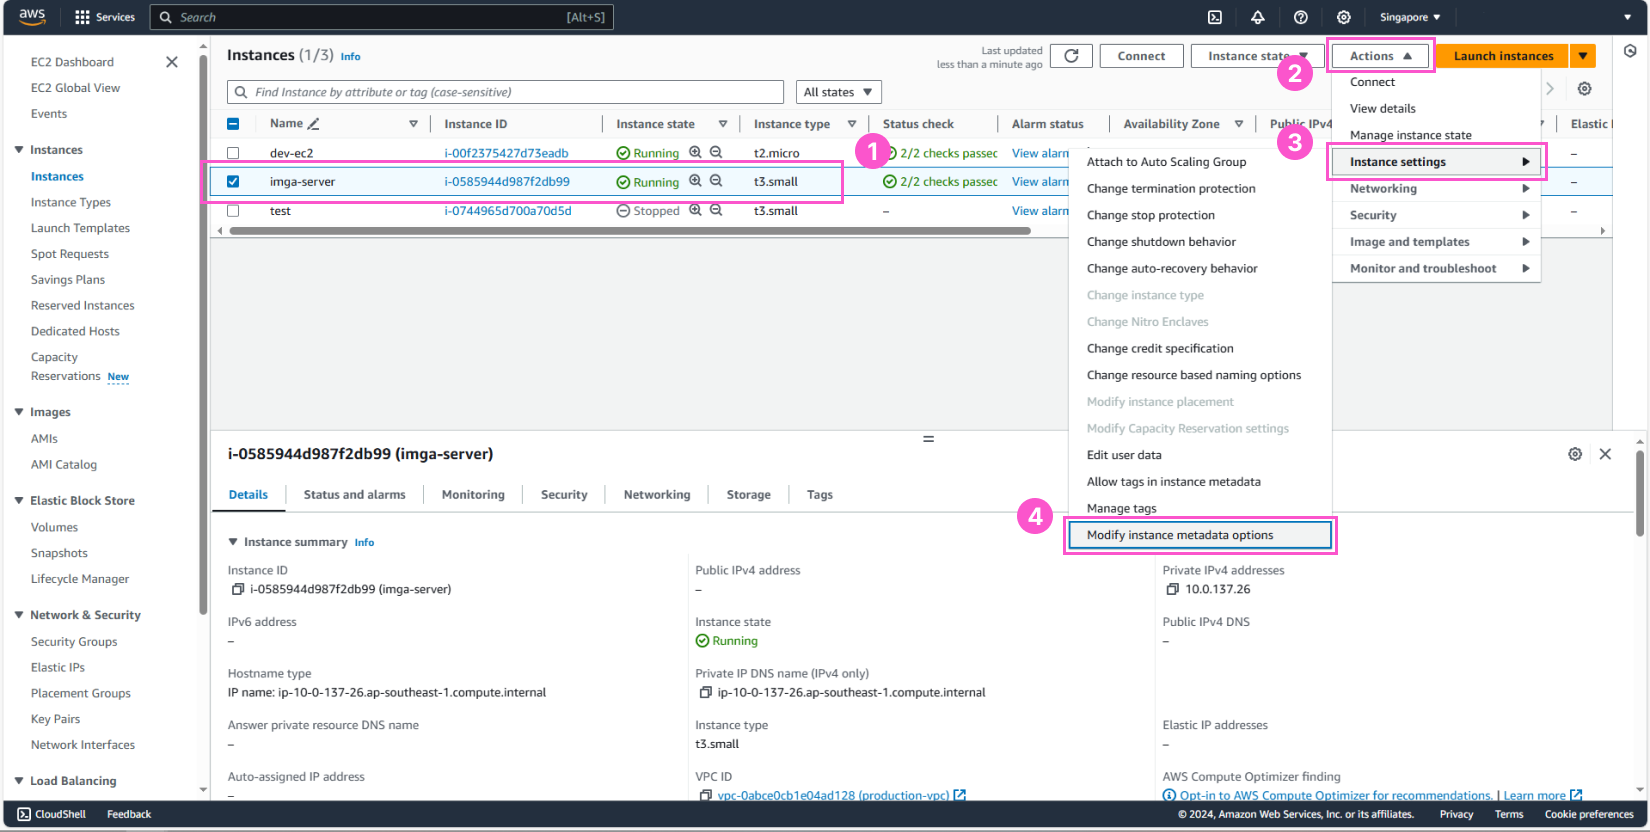Switch to the Storage tab
This screenshot has width=1650, height=832.
coord(748,495)
